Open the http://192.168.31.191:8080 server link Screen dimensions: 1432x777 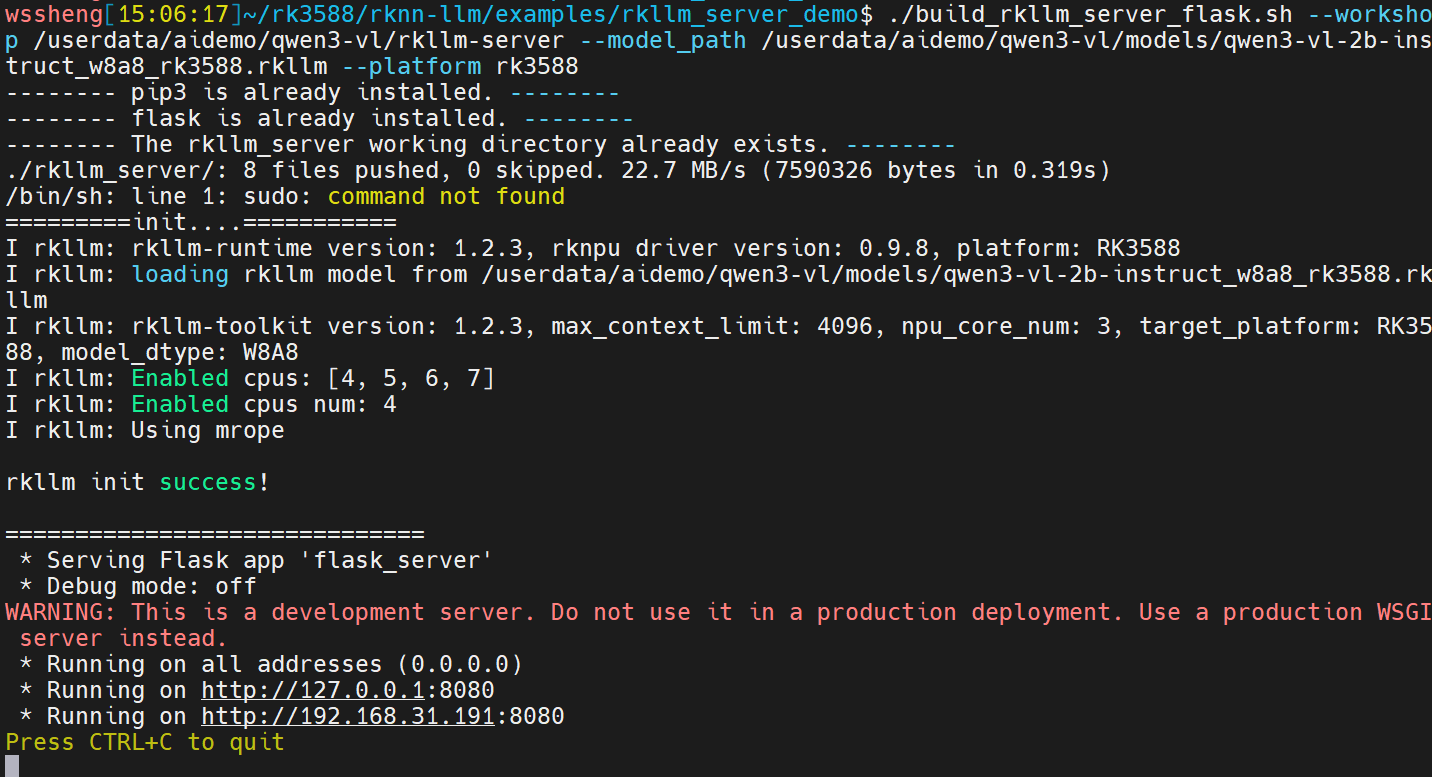click(x=383, y=716)
